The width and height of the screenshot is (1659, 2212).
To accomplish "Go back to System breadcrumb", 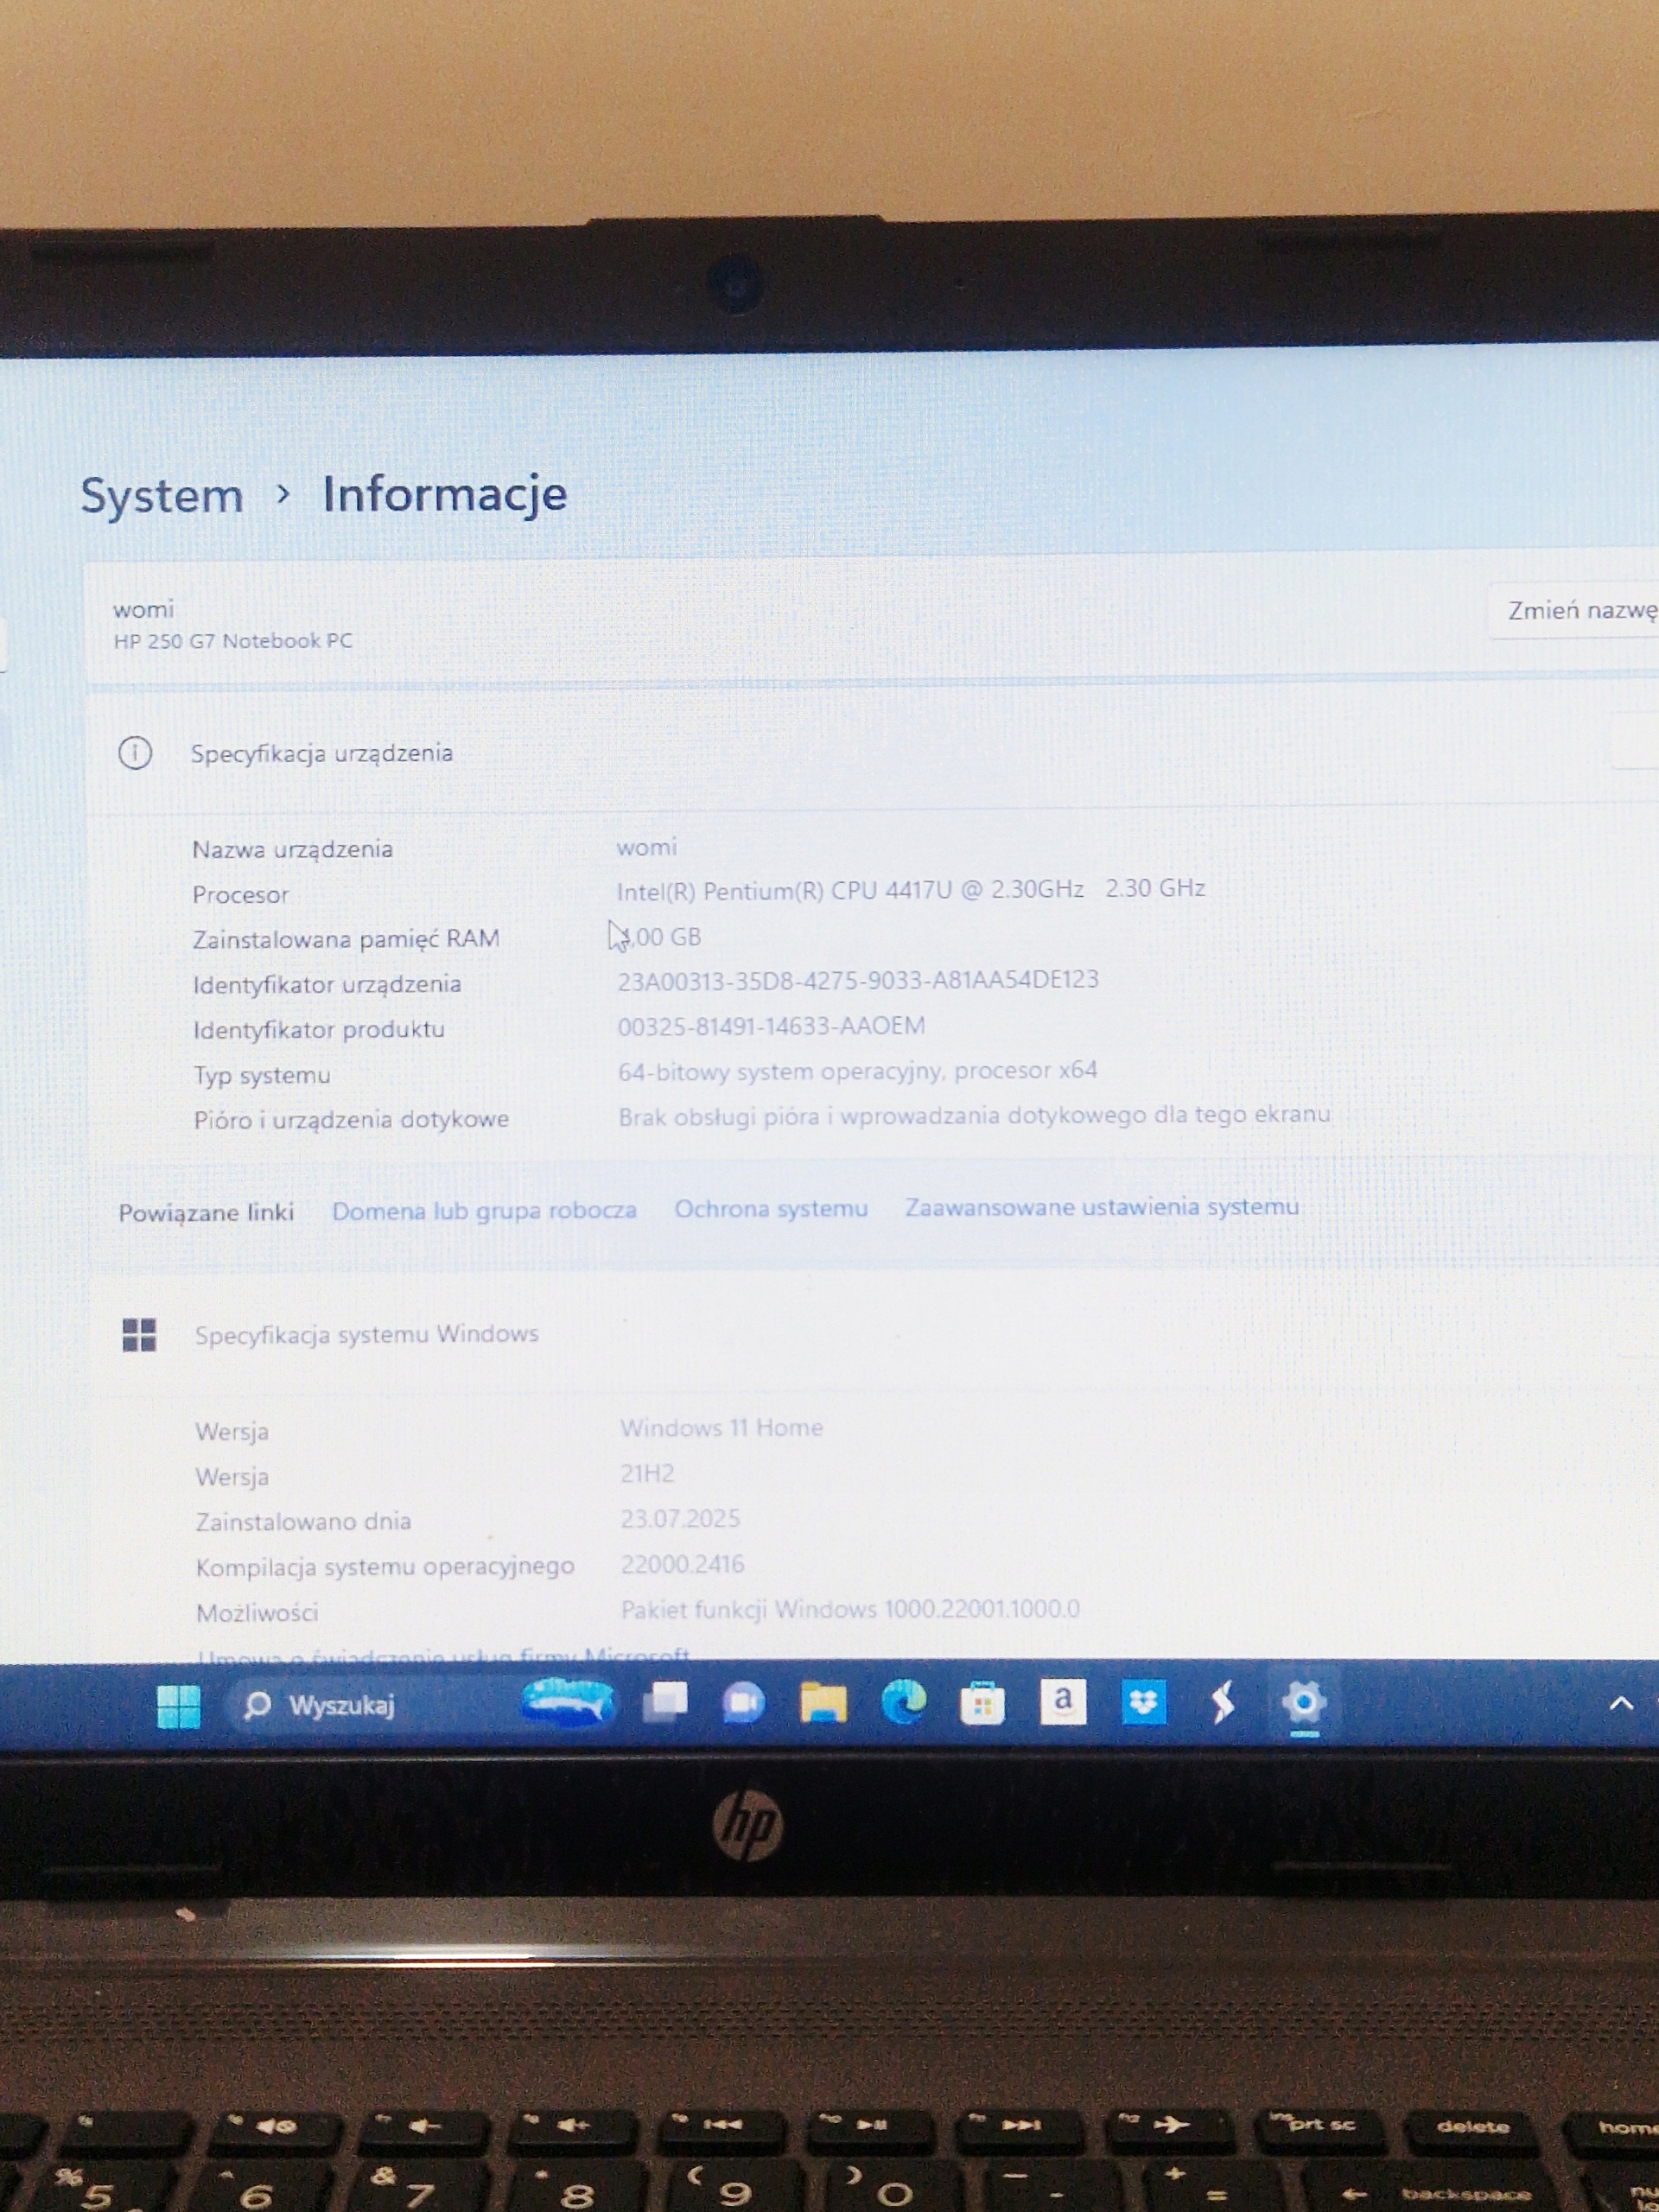I will (162, 496).
